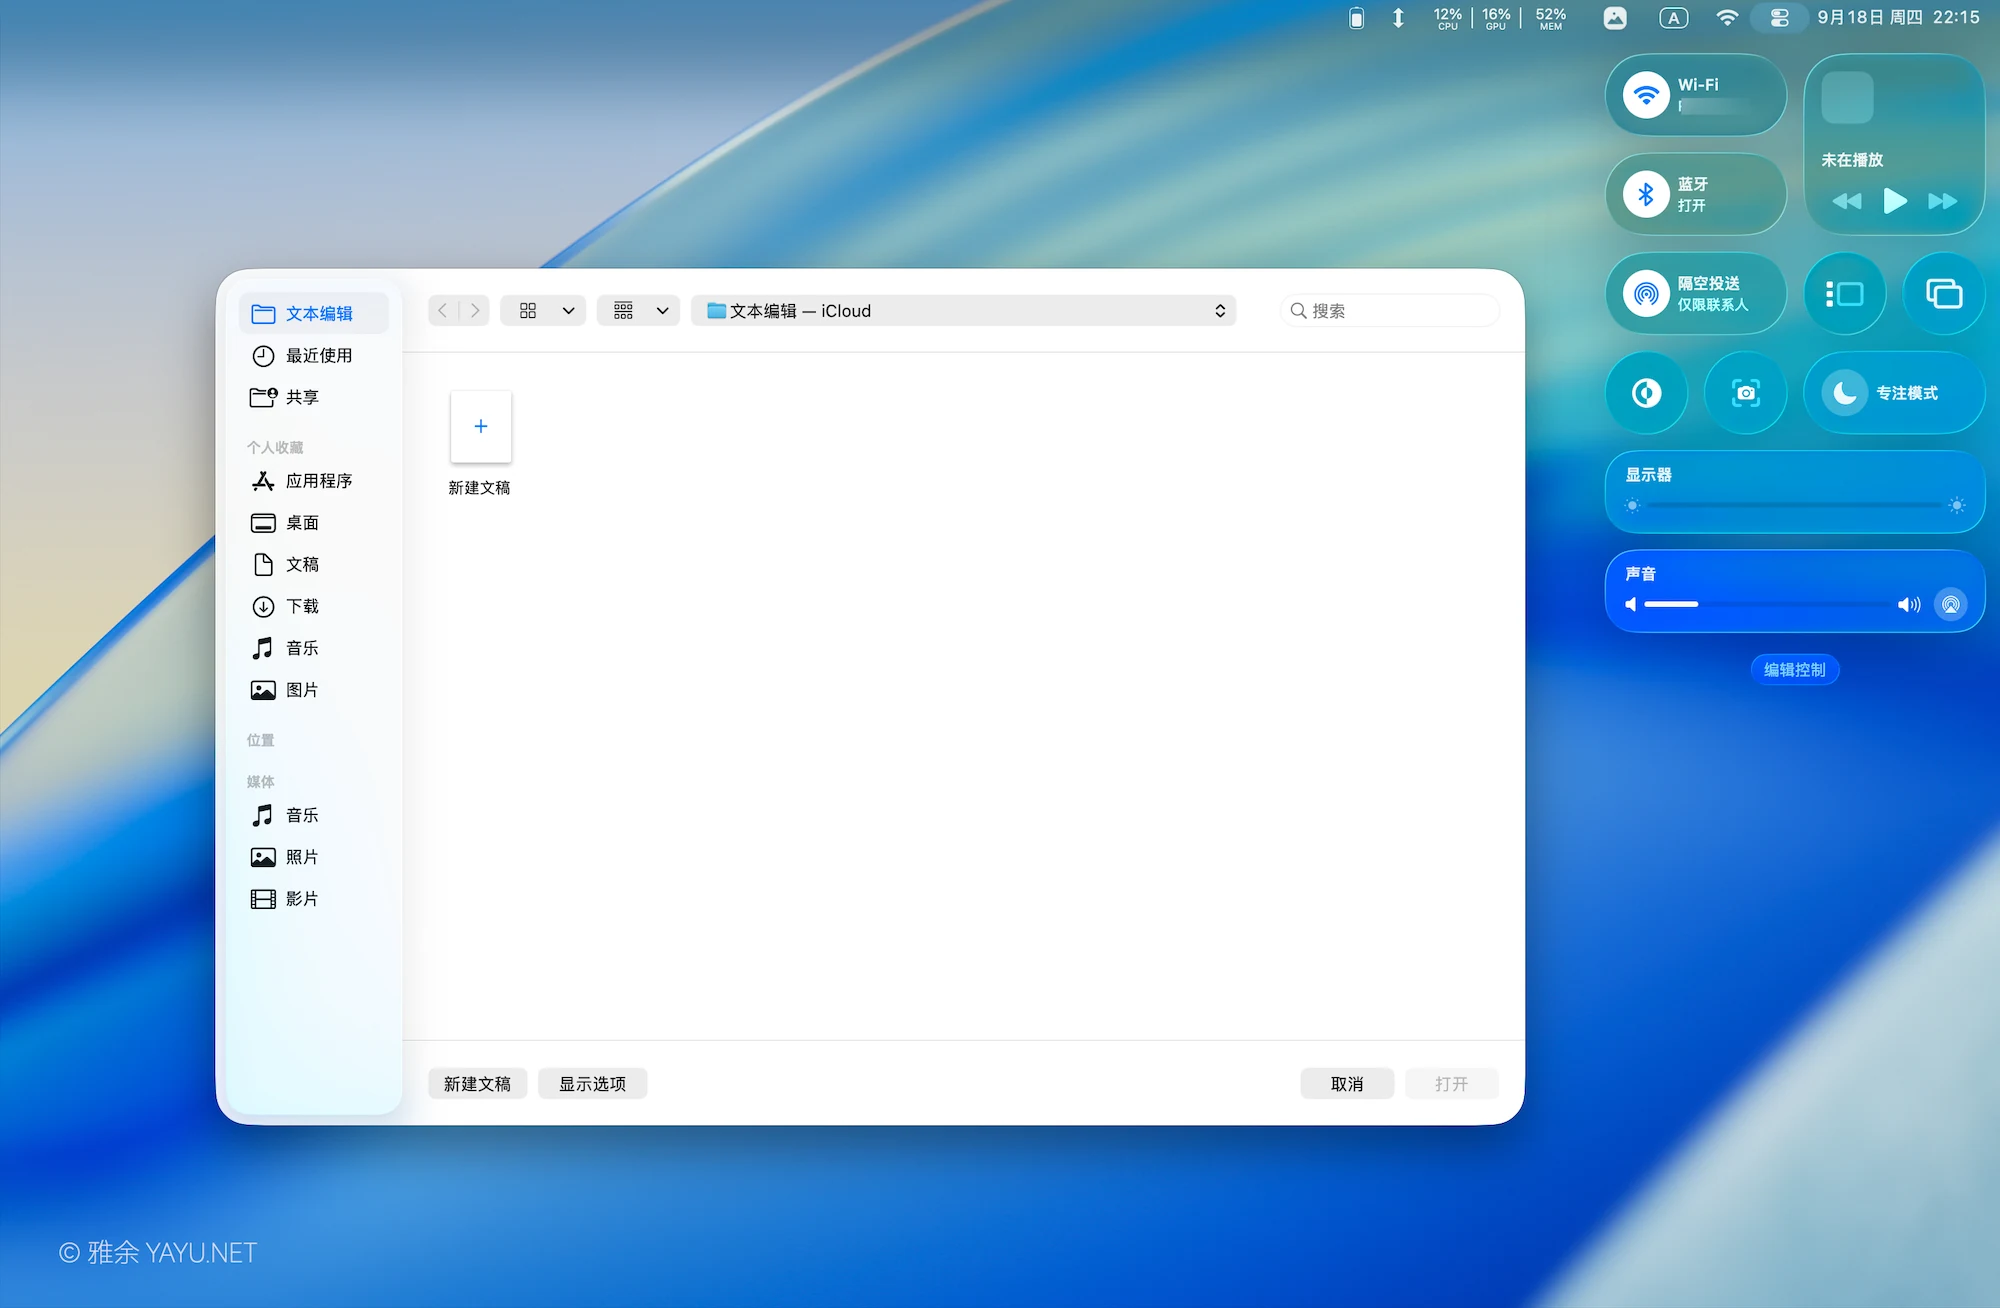Screen dimensions: 2000x1308
Task: Click fast-forward in the media widget
Action: [1943, 201]
